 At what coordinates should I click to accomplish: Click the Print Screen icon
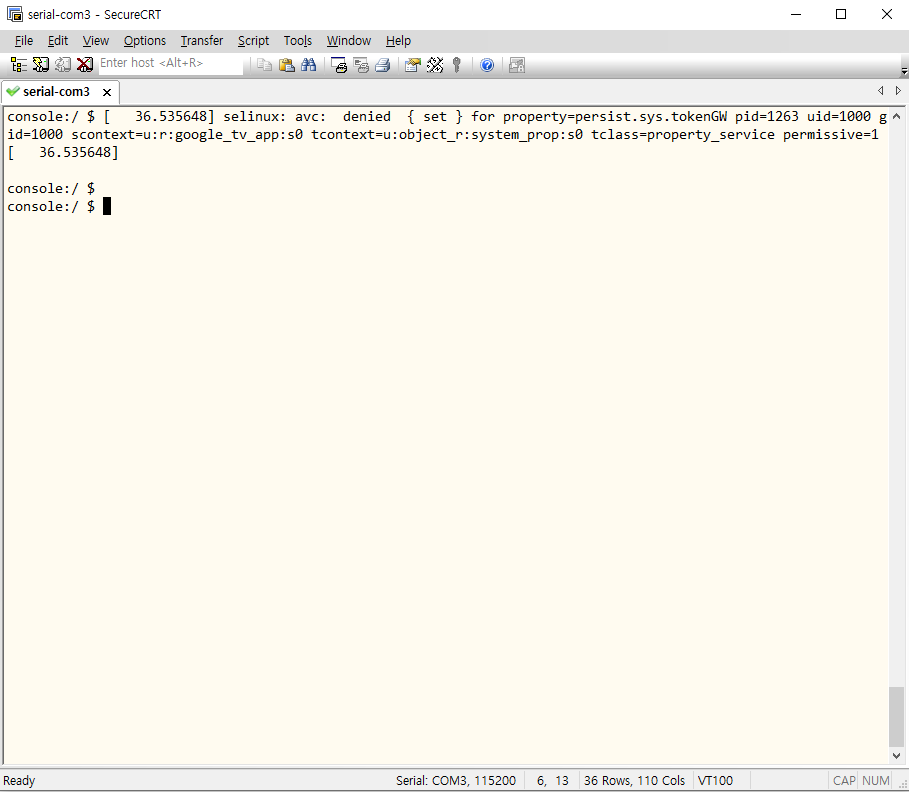(x=339, y=65)
